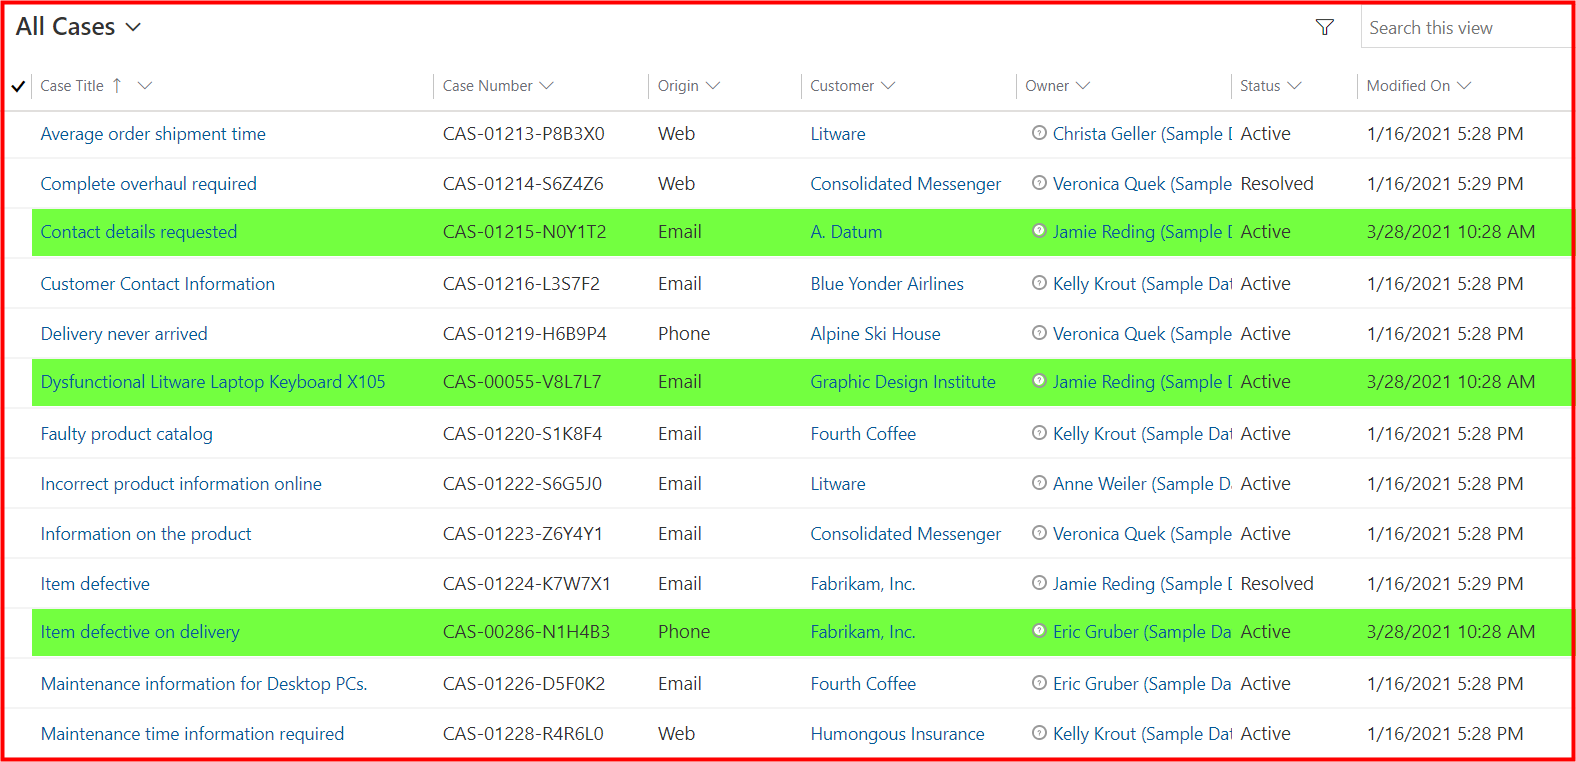Open customer Graphic Design Institute
Image resolution: width=1576 pixels, height=762 pixels.
[x=903, y=382]
